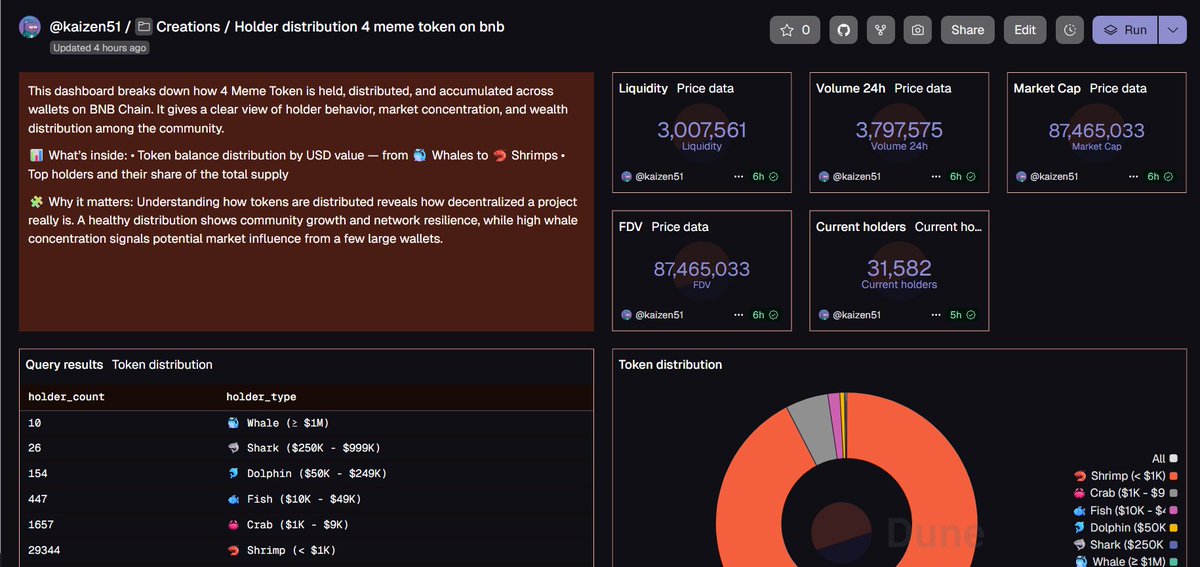This screenshot has width=1200, height=567.
Task: Click the 31,582 current holders value
Action: click(899, 268)
